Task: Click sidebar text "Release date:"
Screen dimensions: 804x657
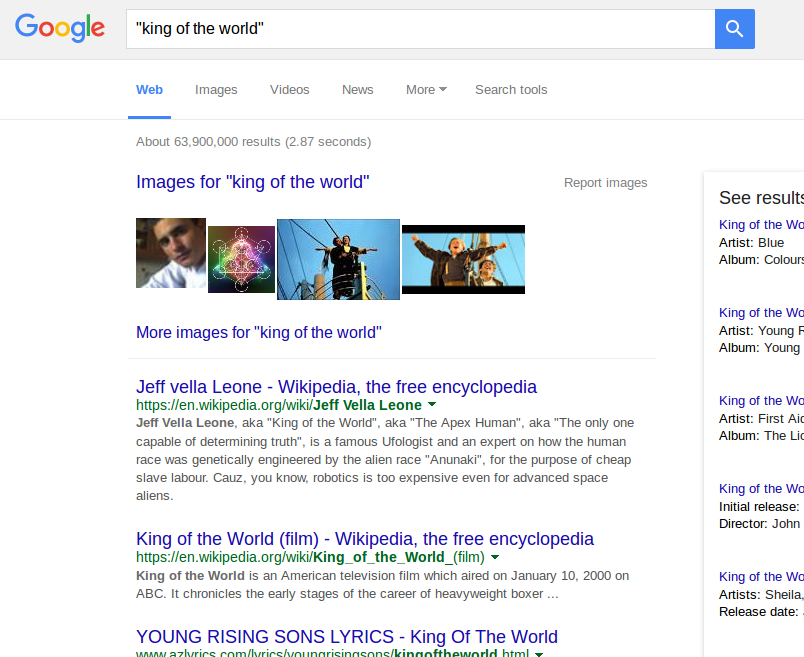Action: click(x=758, y=612)
